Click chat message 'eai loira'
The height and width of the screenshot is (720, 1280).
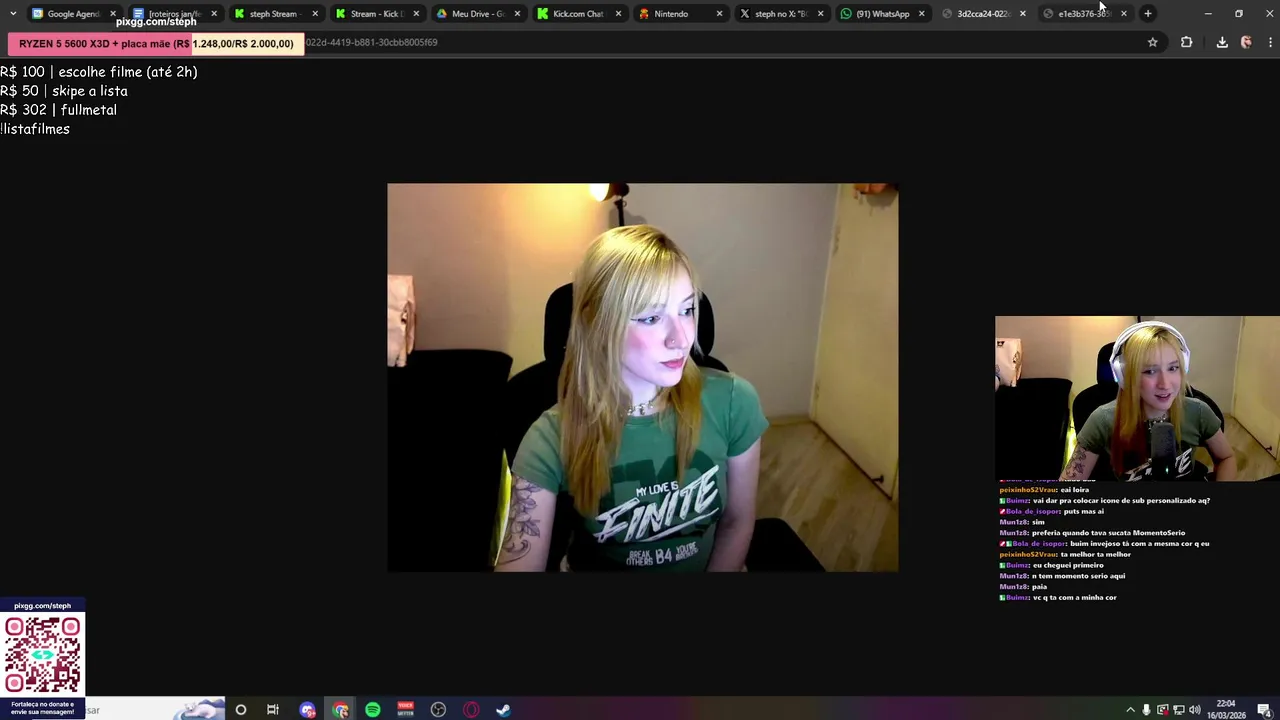click(1073, 490)
